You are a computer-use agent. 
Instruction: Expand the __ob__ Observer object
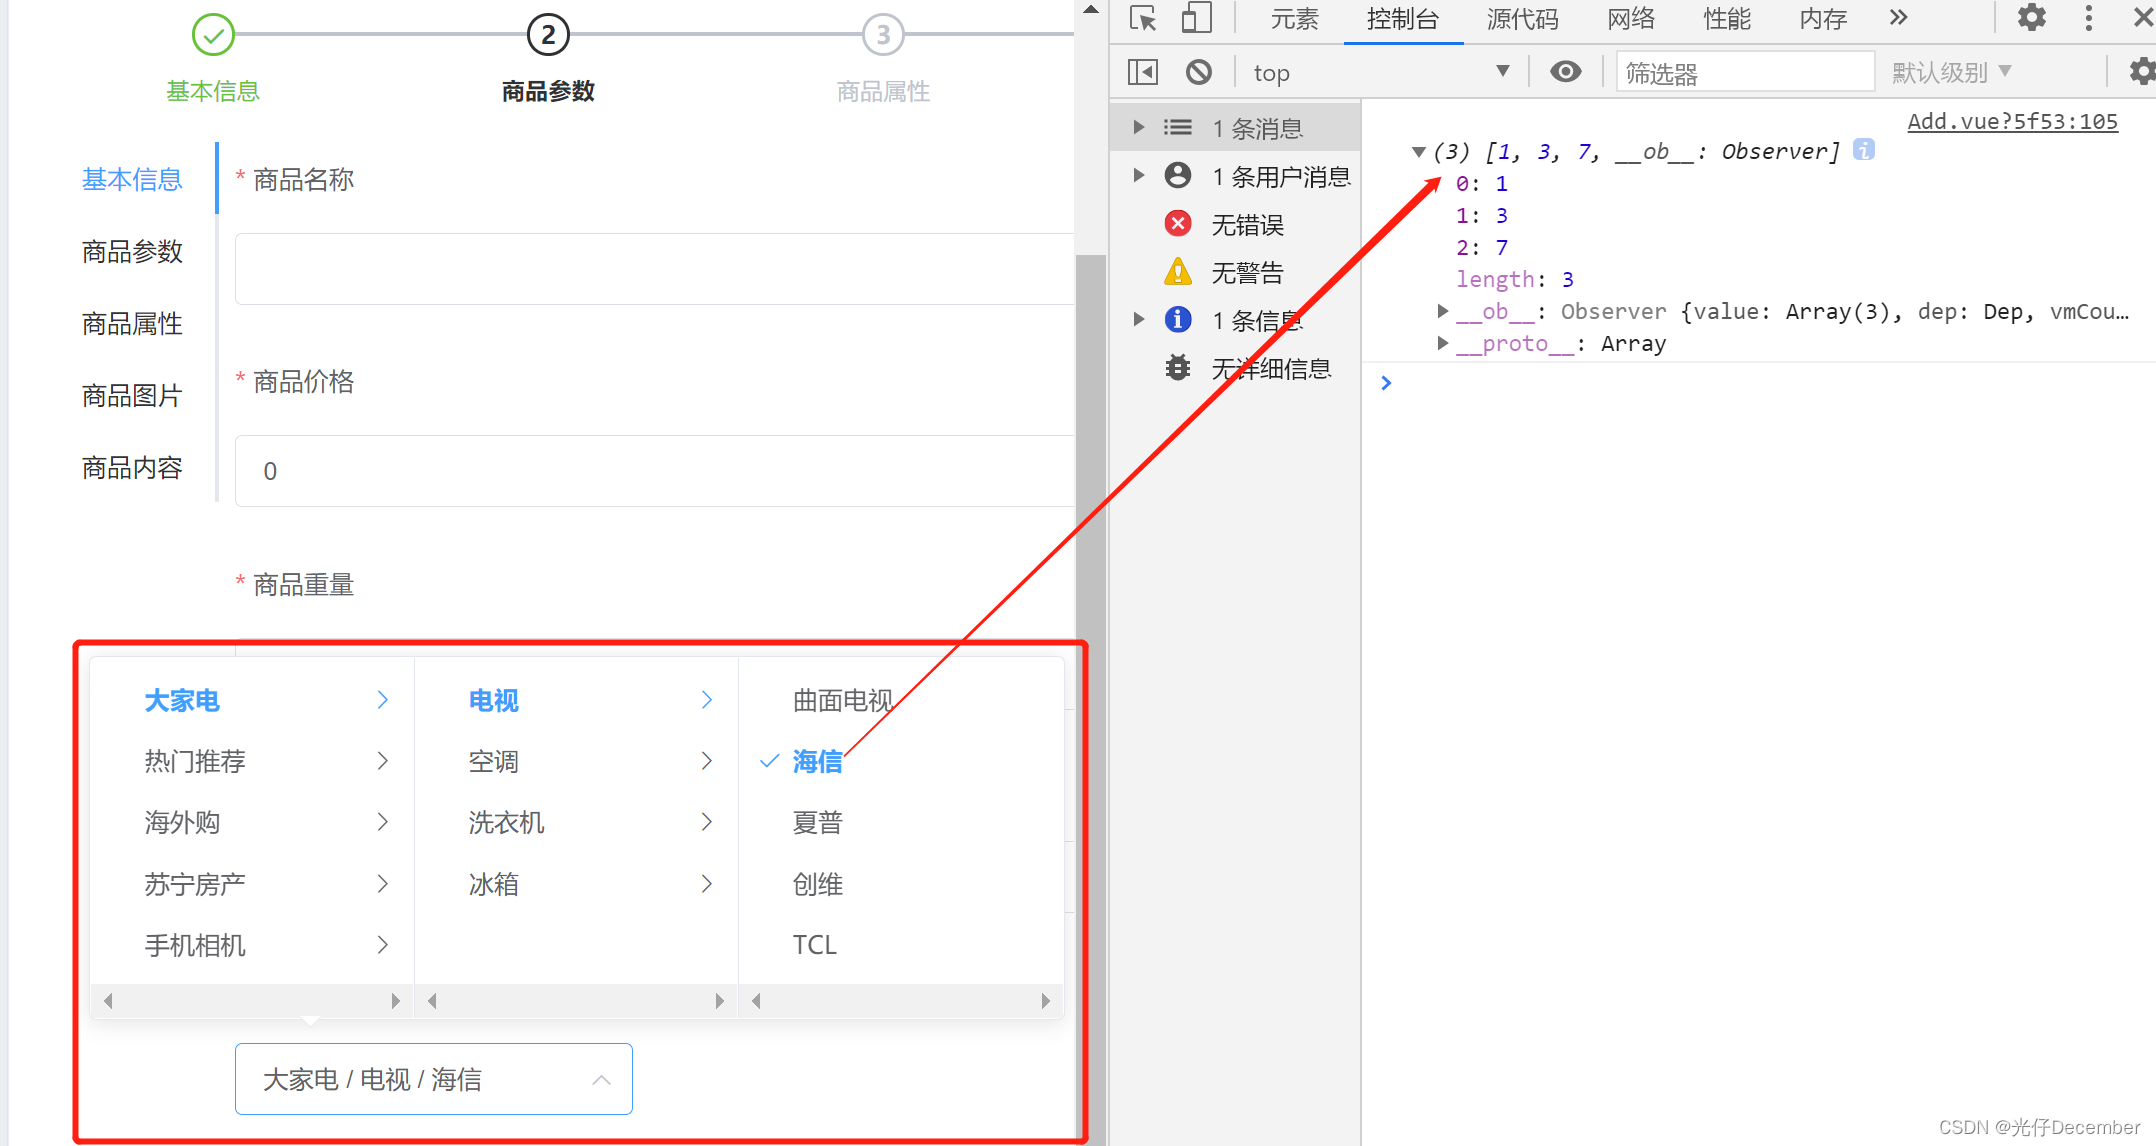coord(1442,311)
